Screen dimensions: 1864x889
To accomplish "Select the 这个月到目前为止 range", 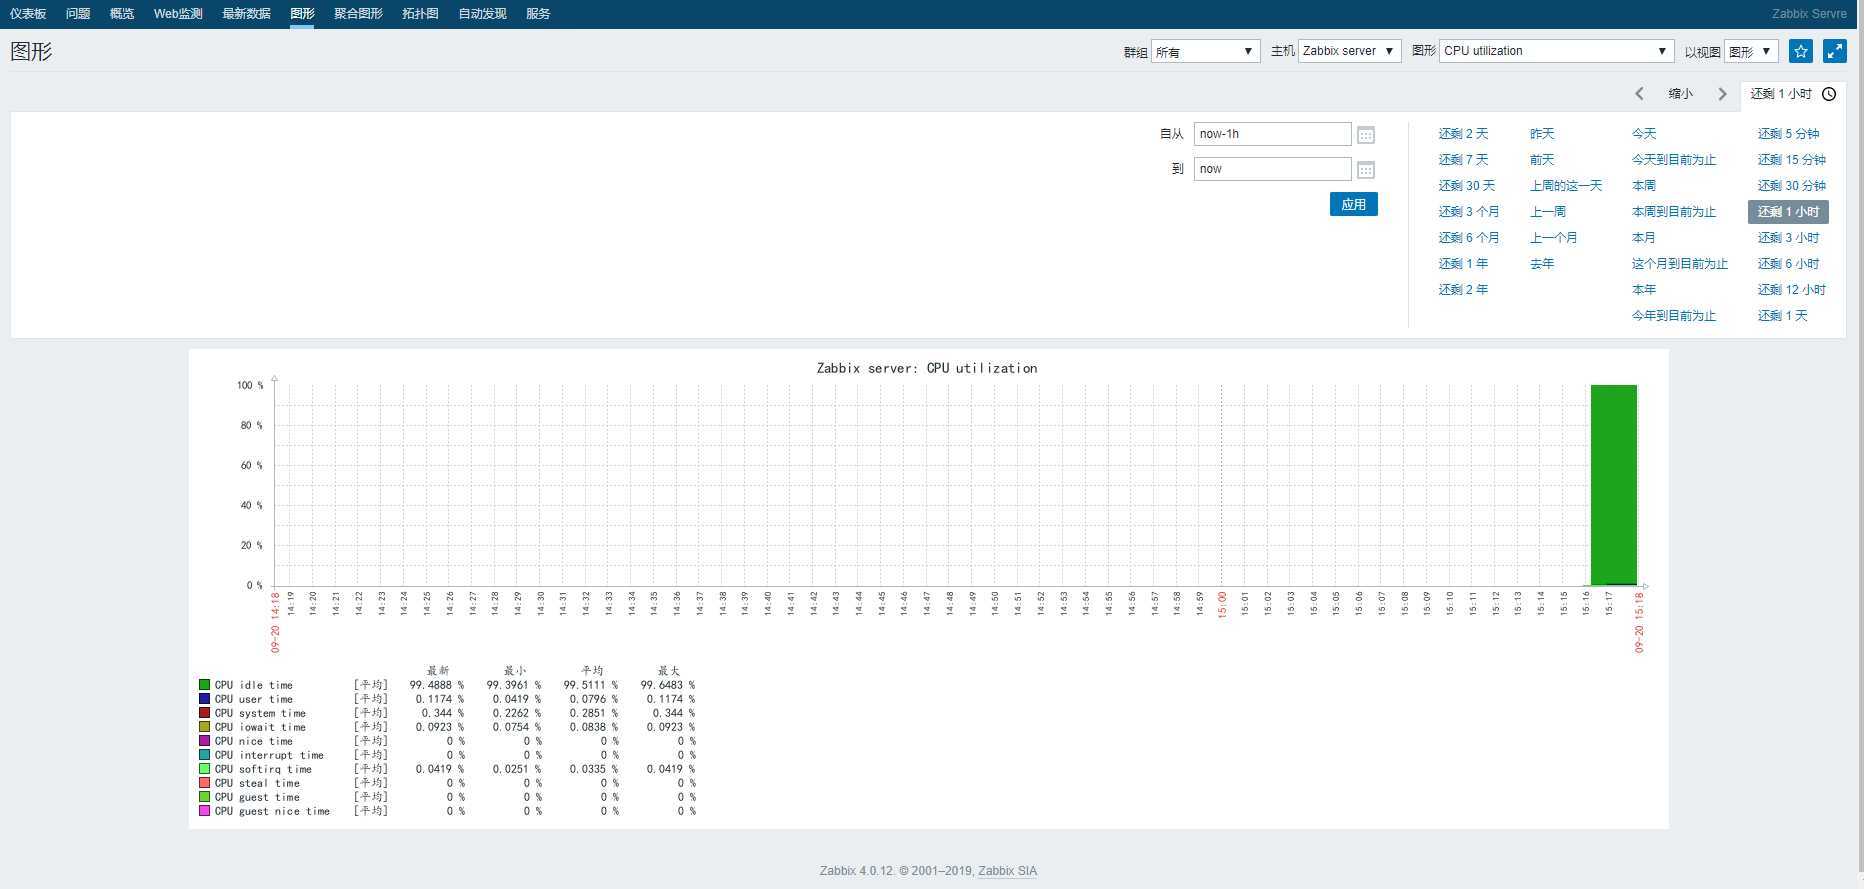I will click(1680, 264).
